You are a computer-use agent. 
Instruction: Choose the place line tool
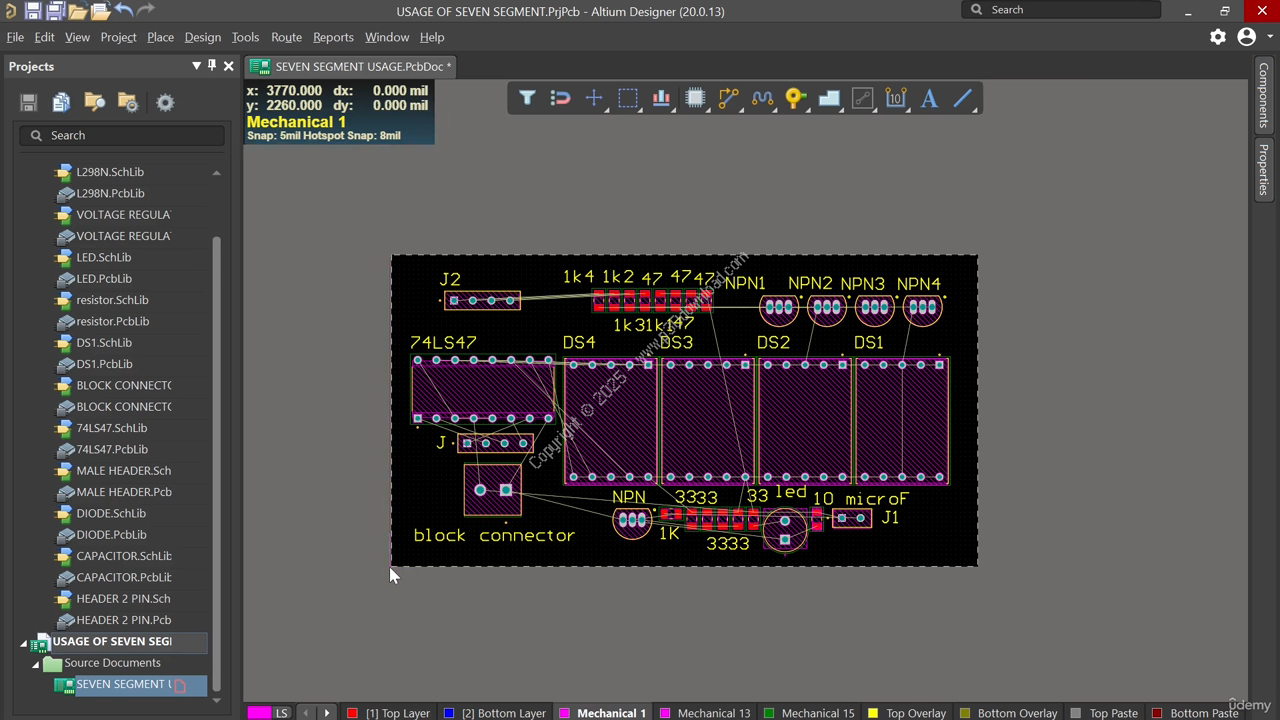click(x=963, y=98)
